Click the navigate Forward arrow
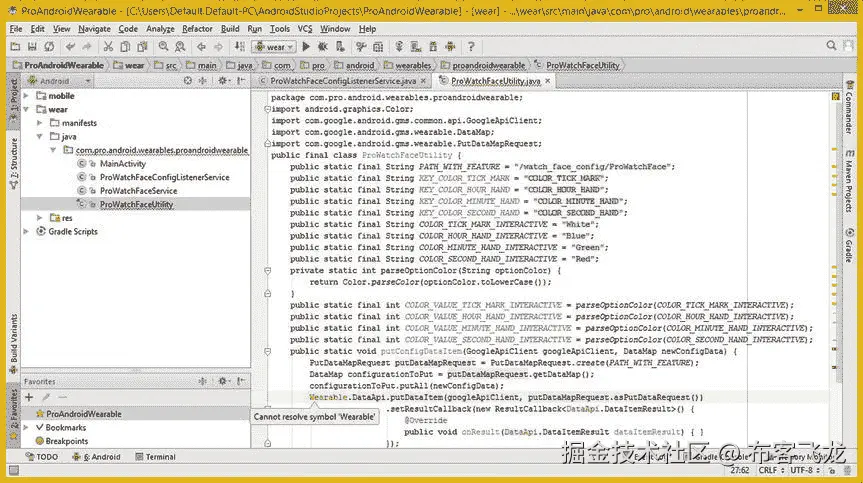This screenshot has width=863, height=483. tap(219, 47)
